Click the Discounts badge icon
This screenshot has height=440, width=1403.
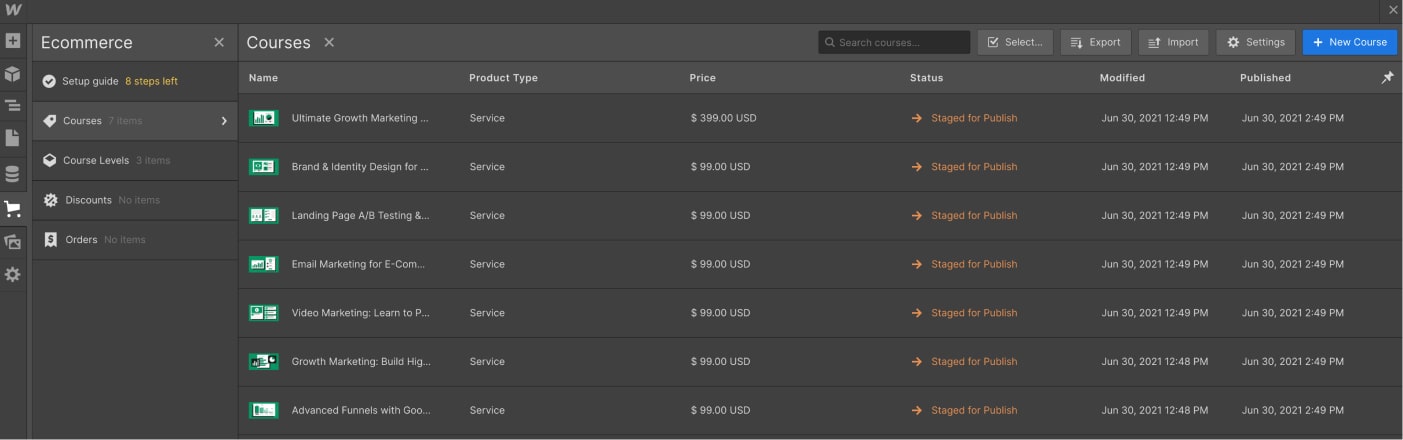click(50, 200)
